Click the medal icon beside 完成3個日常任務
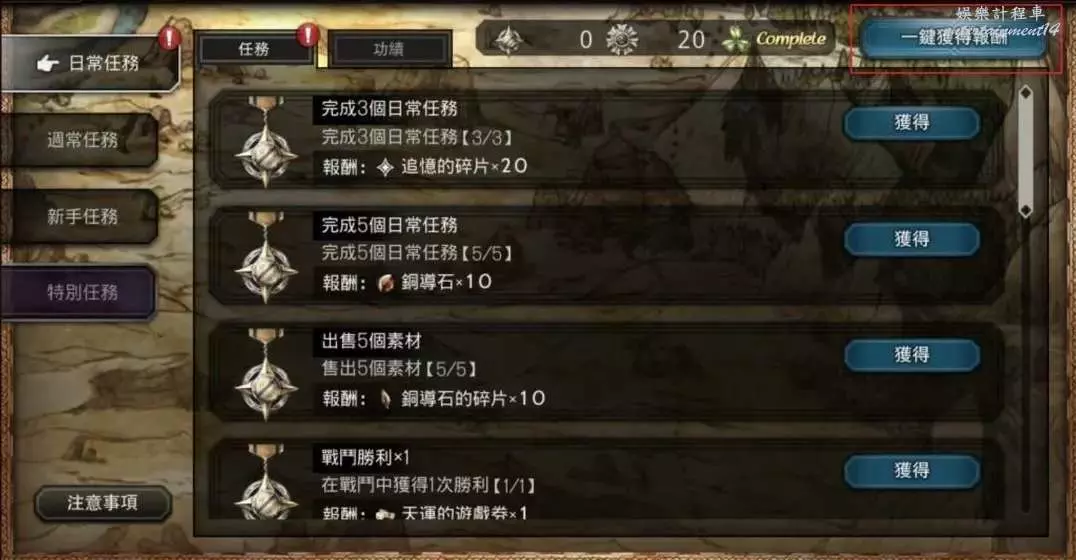The width and height of the screenshot is (1076, 560). click(266, 142)
